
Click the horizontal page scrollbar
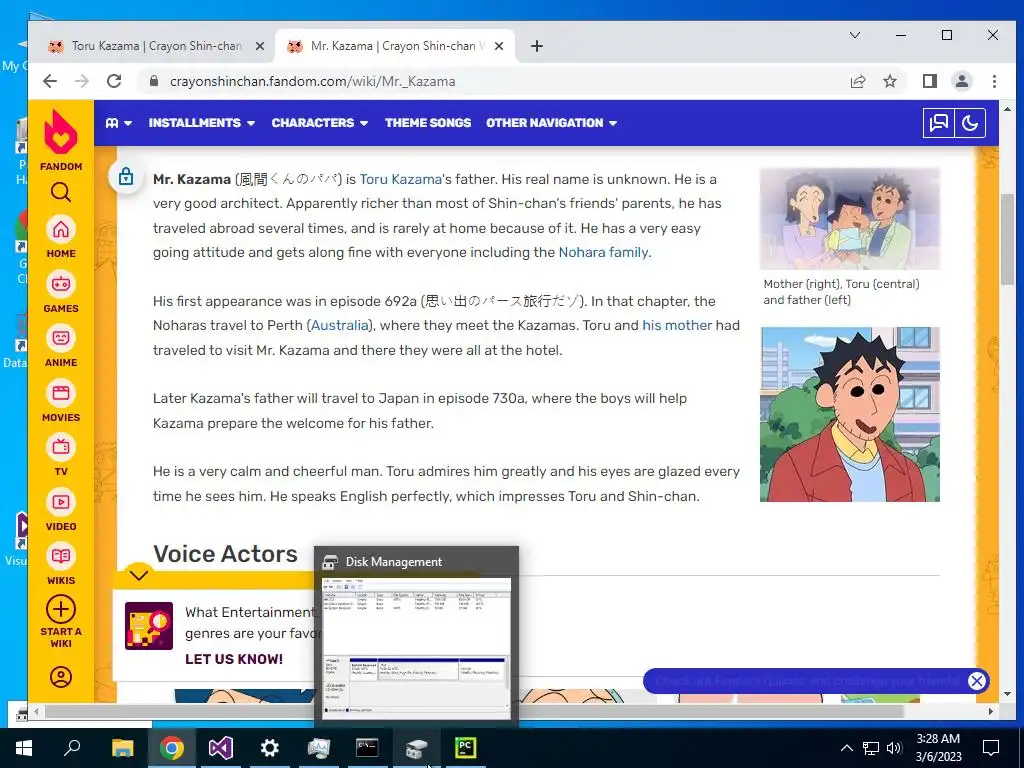pos(473,711)
